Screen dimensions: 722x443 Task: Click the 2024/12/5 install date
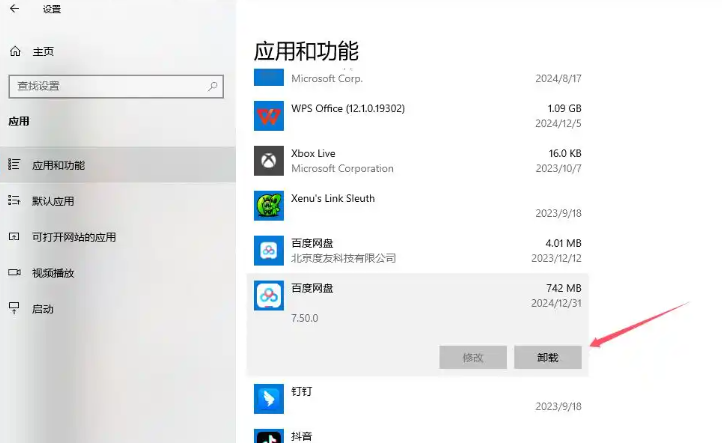point(558,123)
